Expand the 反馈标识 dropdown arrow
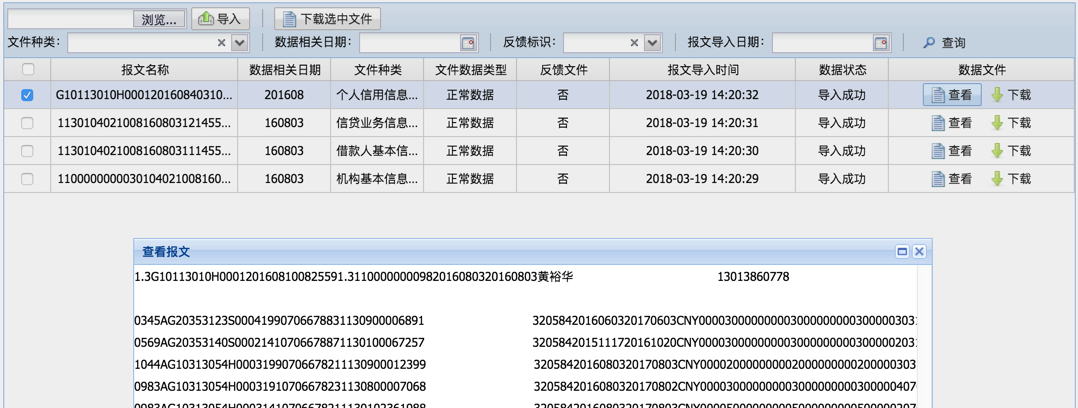The width and height of the screenshot is (1078, 408). (x=652, y=43)
